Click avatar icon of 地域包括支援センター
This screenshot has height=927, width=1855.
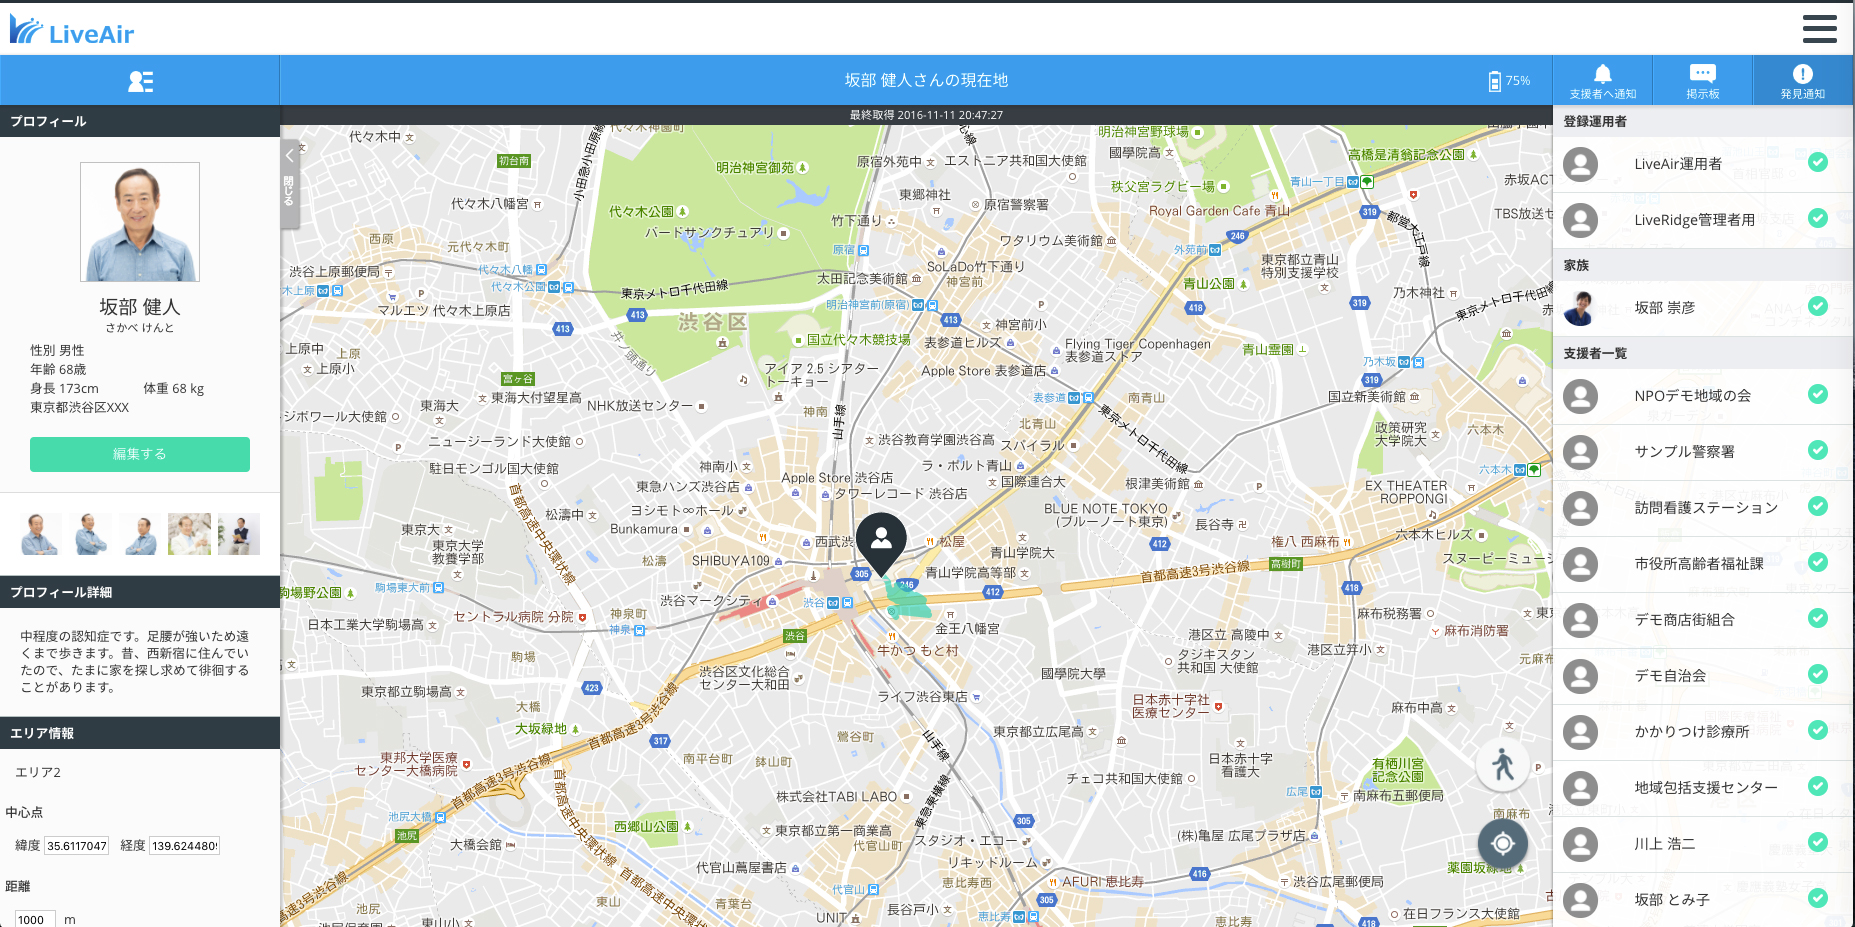[1580, 788]
